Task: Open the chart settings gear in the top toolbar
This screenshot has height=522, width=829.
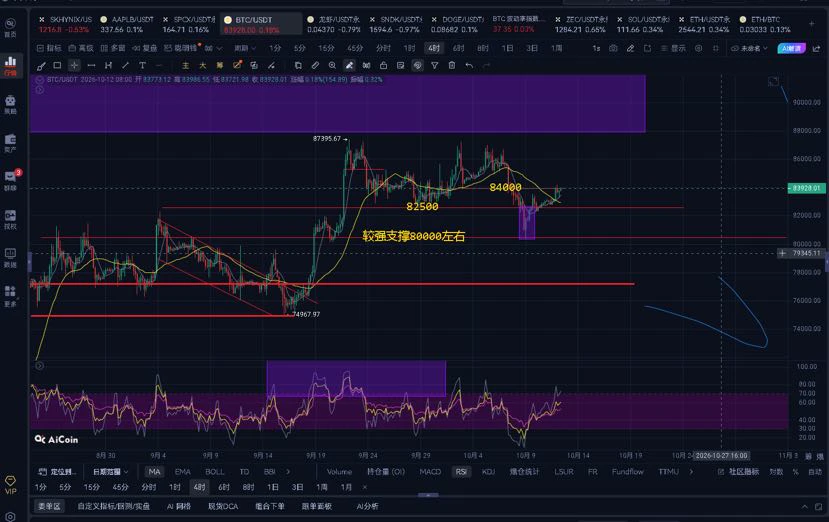Action: tap(698, 48)
